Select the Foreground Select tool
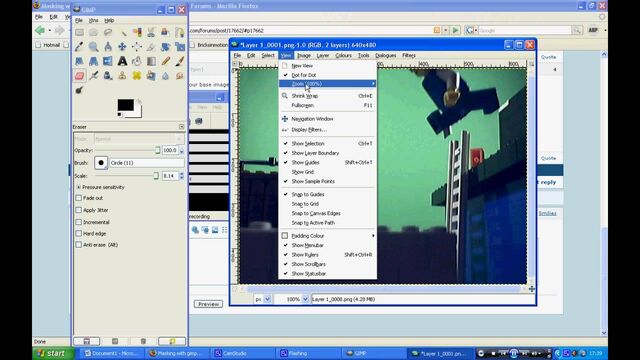This screenshot has width=640, height=360. click(165, 32)
